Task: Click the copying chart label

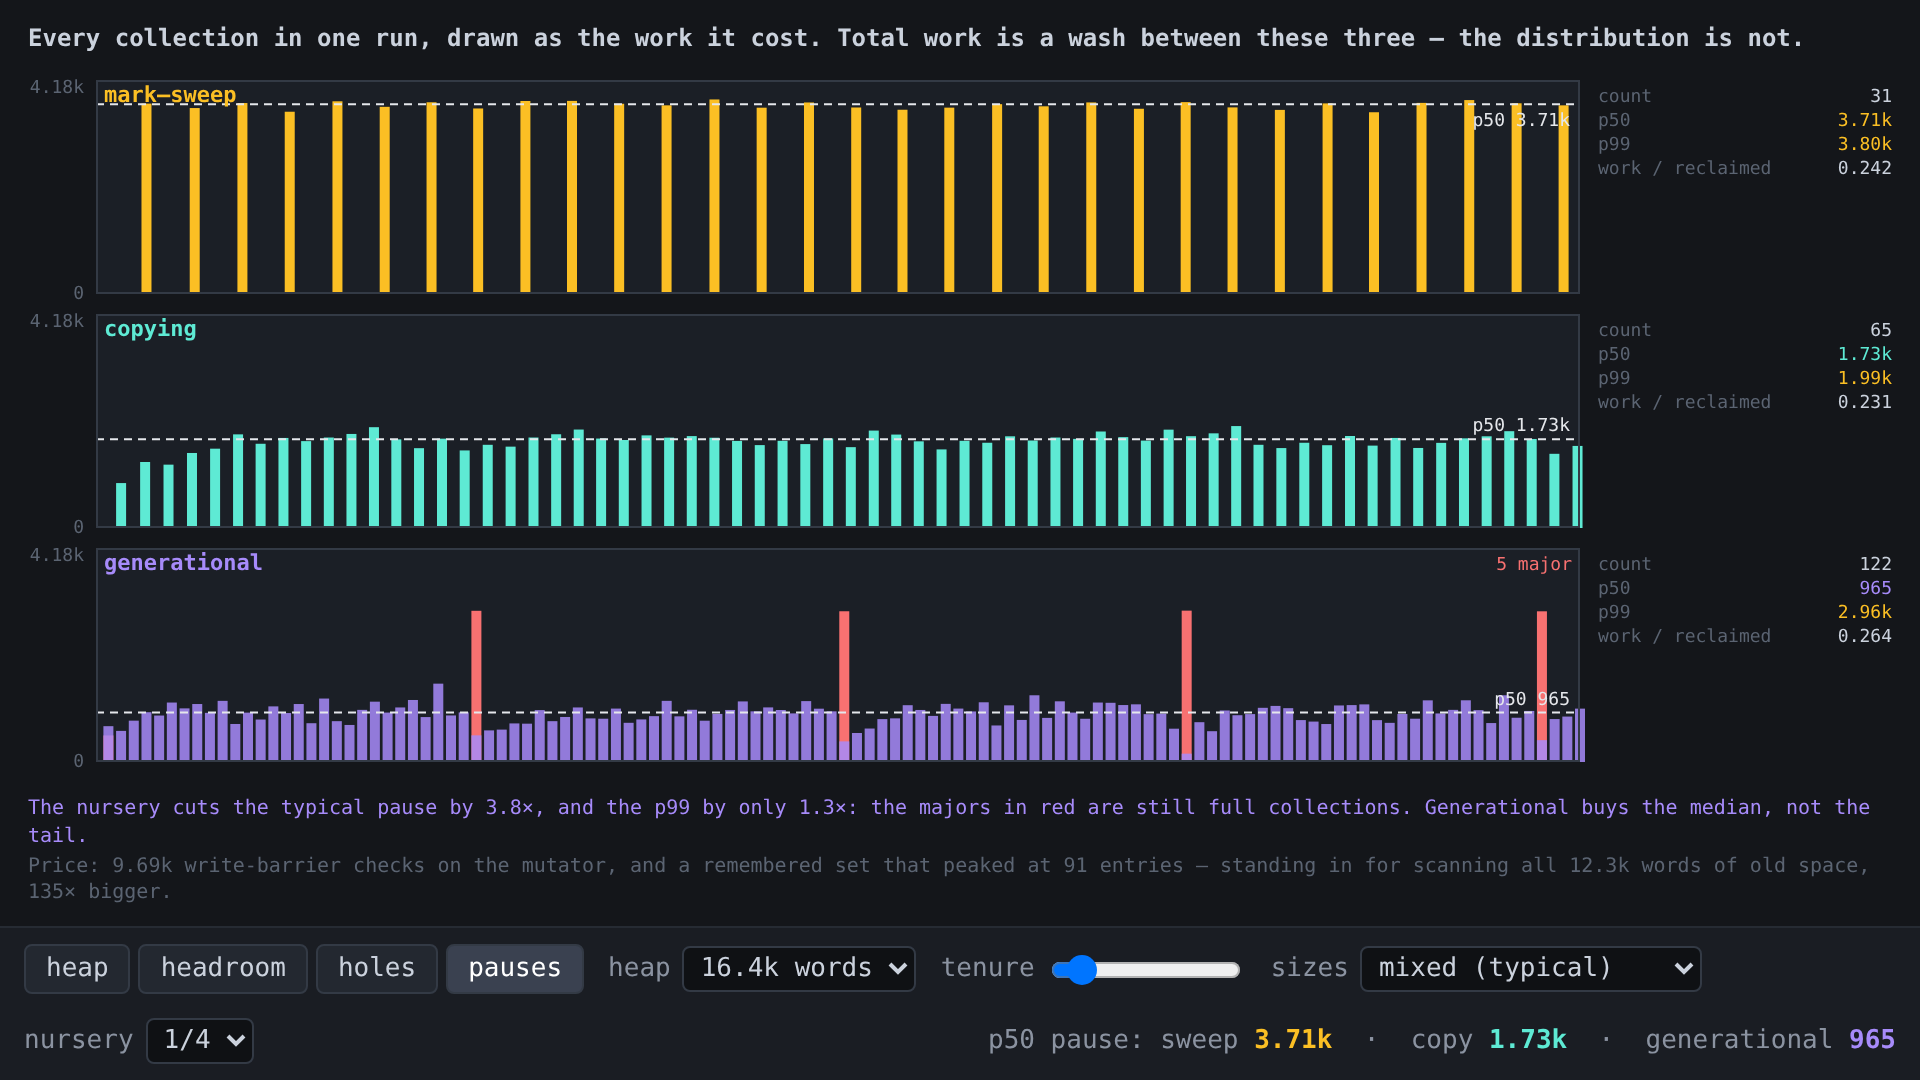Action: pyautogui.click(x=150, y=329)
